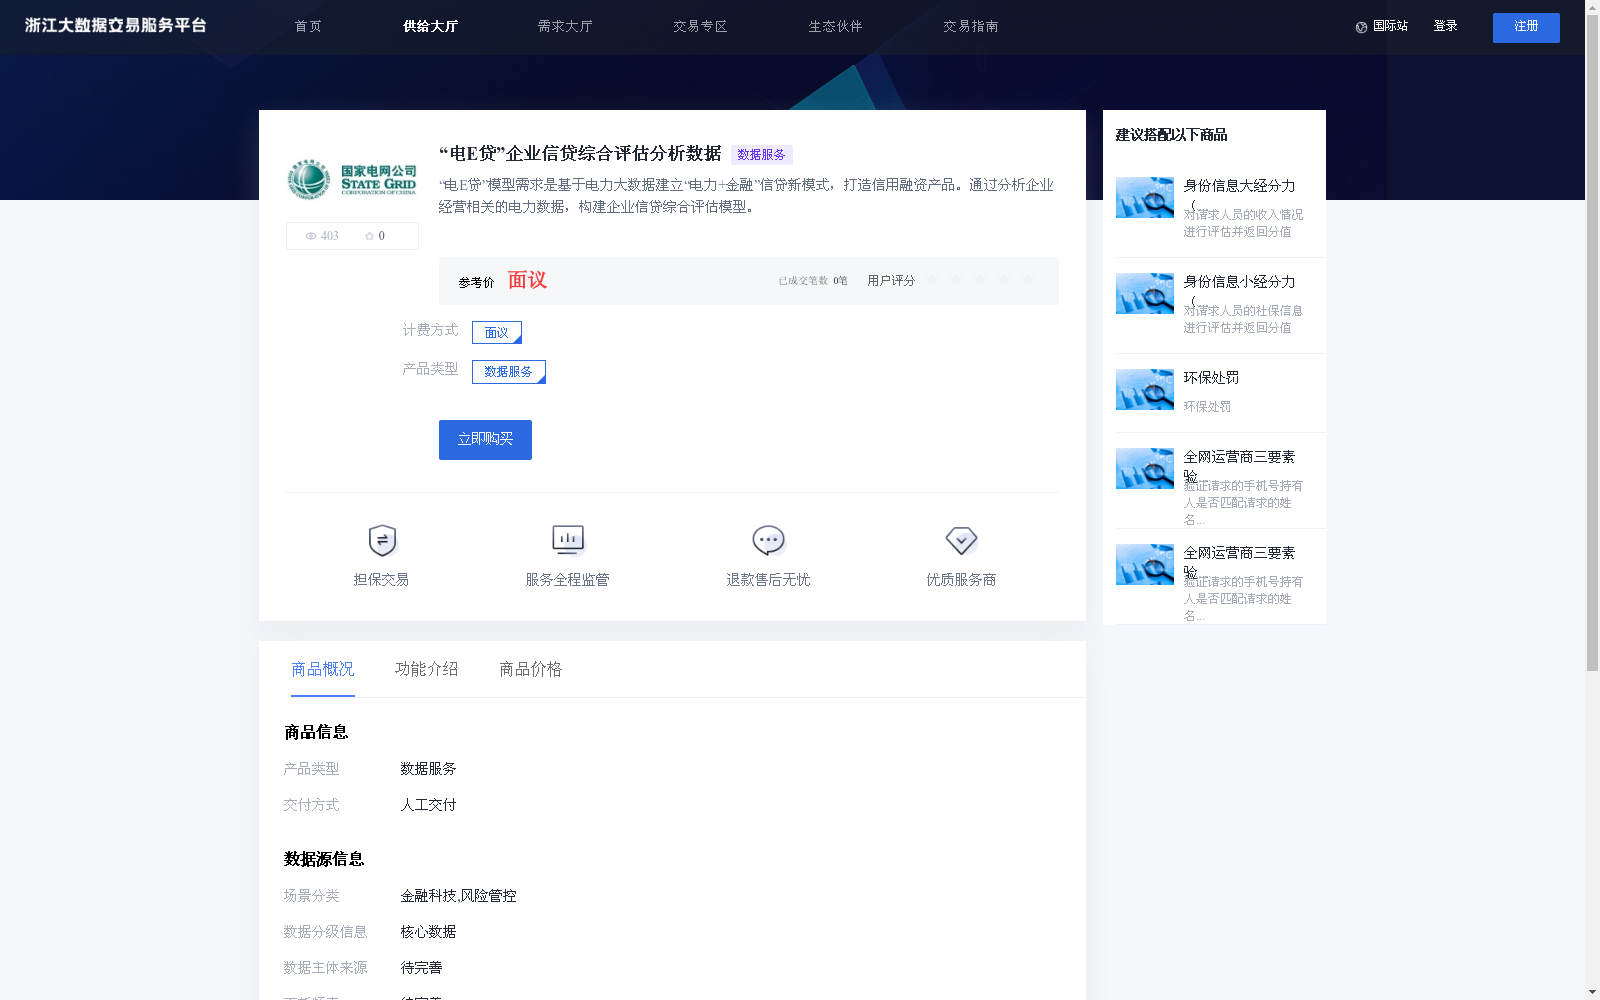Open 环保处罚 product thumbnail
Viewport: 1600px width, 1000px height.
point(1145,389)
